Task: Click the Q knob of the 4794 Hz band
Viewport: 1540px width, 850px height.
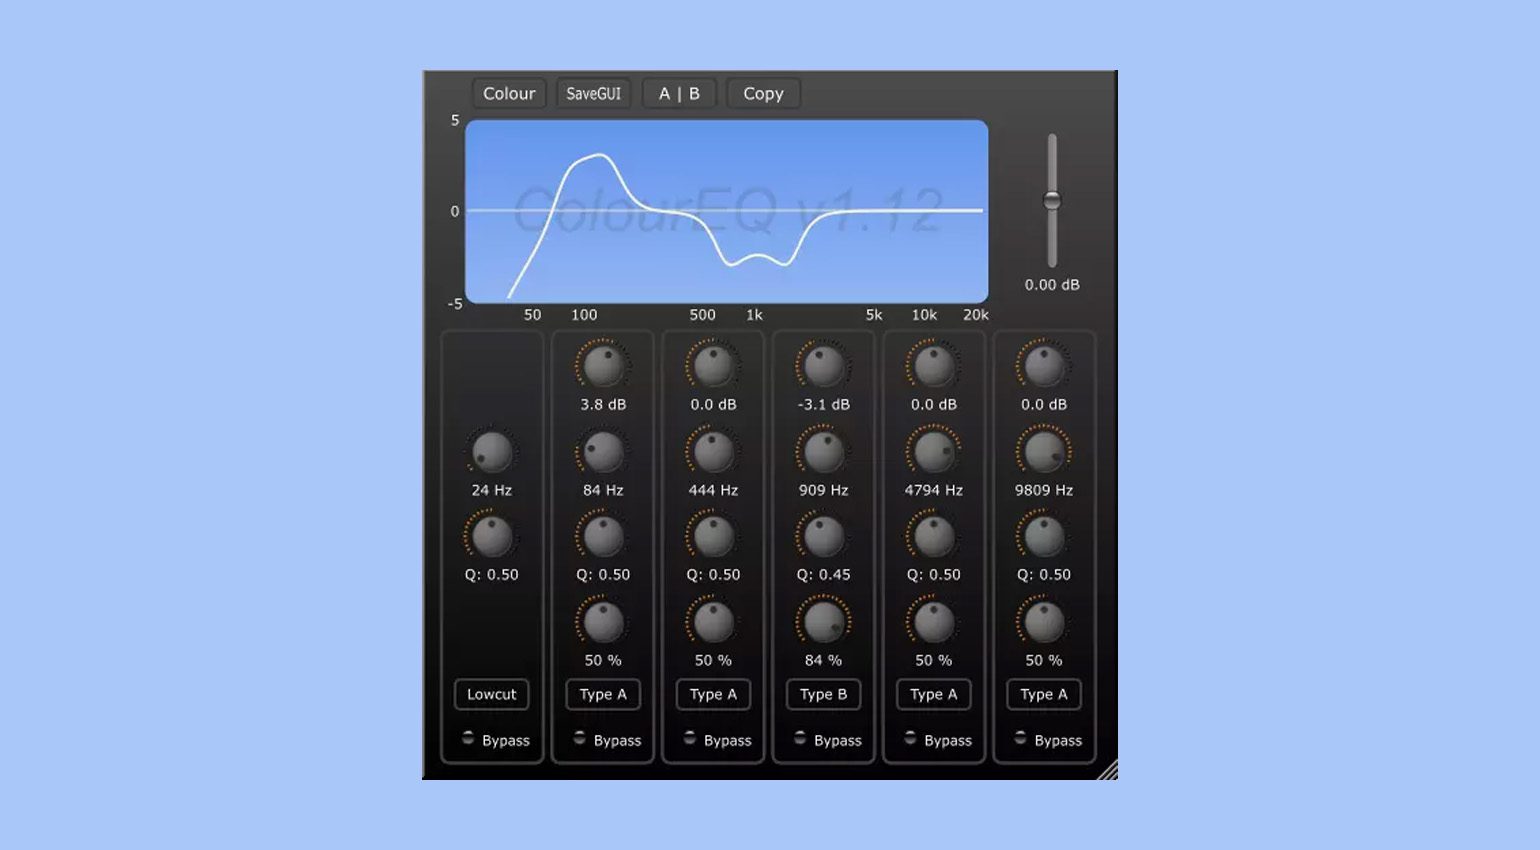Action: click(934, 537)
